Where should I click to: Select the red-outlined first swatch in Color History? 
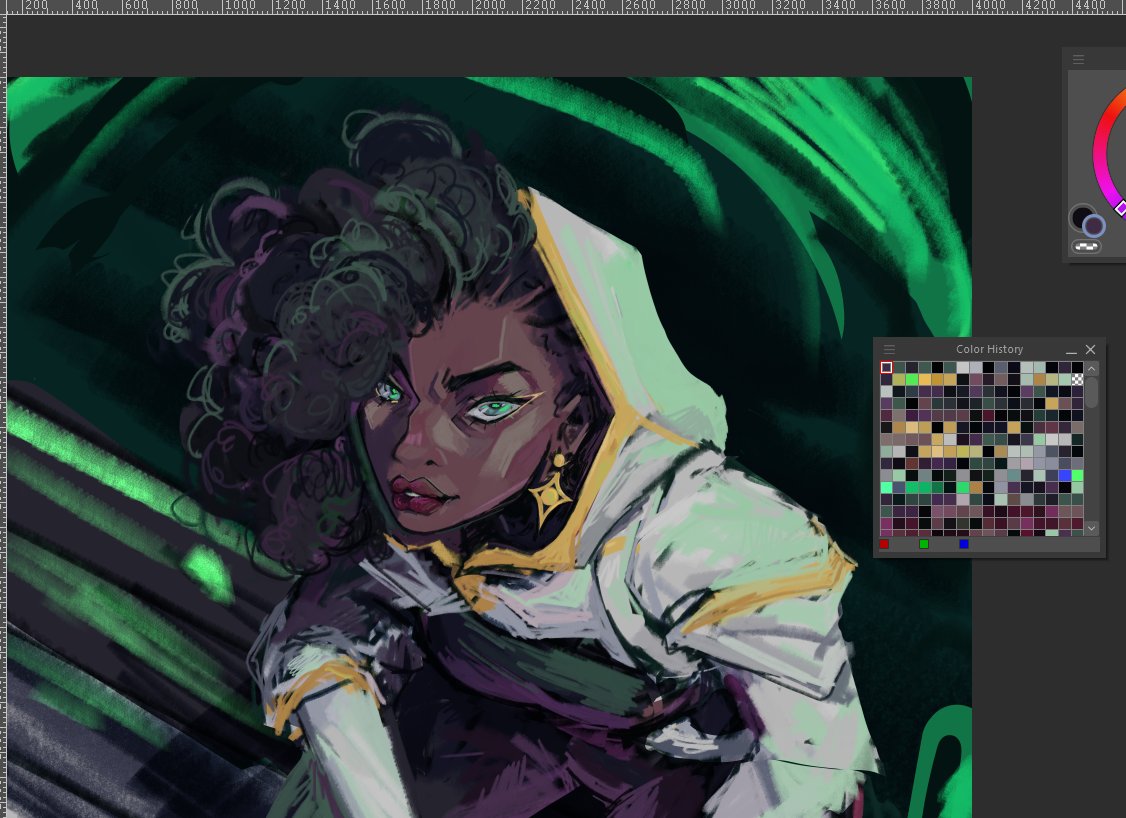point(887,368)
